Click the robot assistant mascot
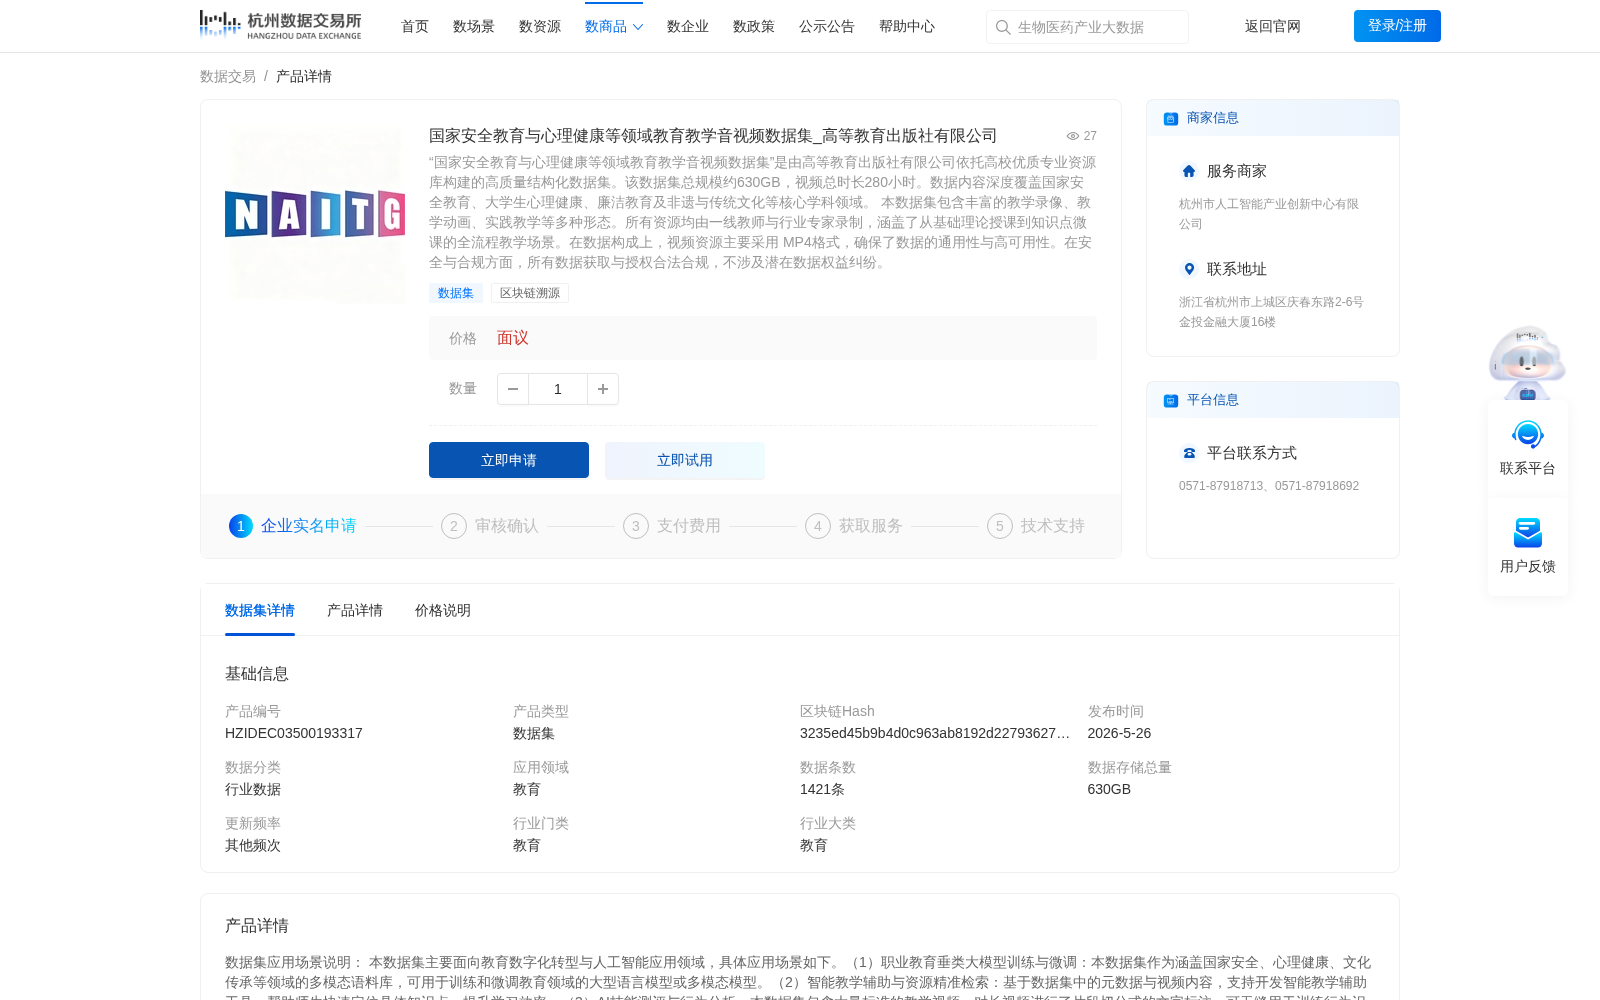This screenshot has width=1600, height=1000. 1527,363
